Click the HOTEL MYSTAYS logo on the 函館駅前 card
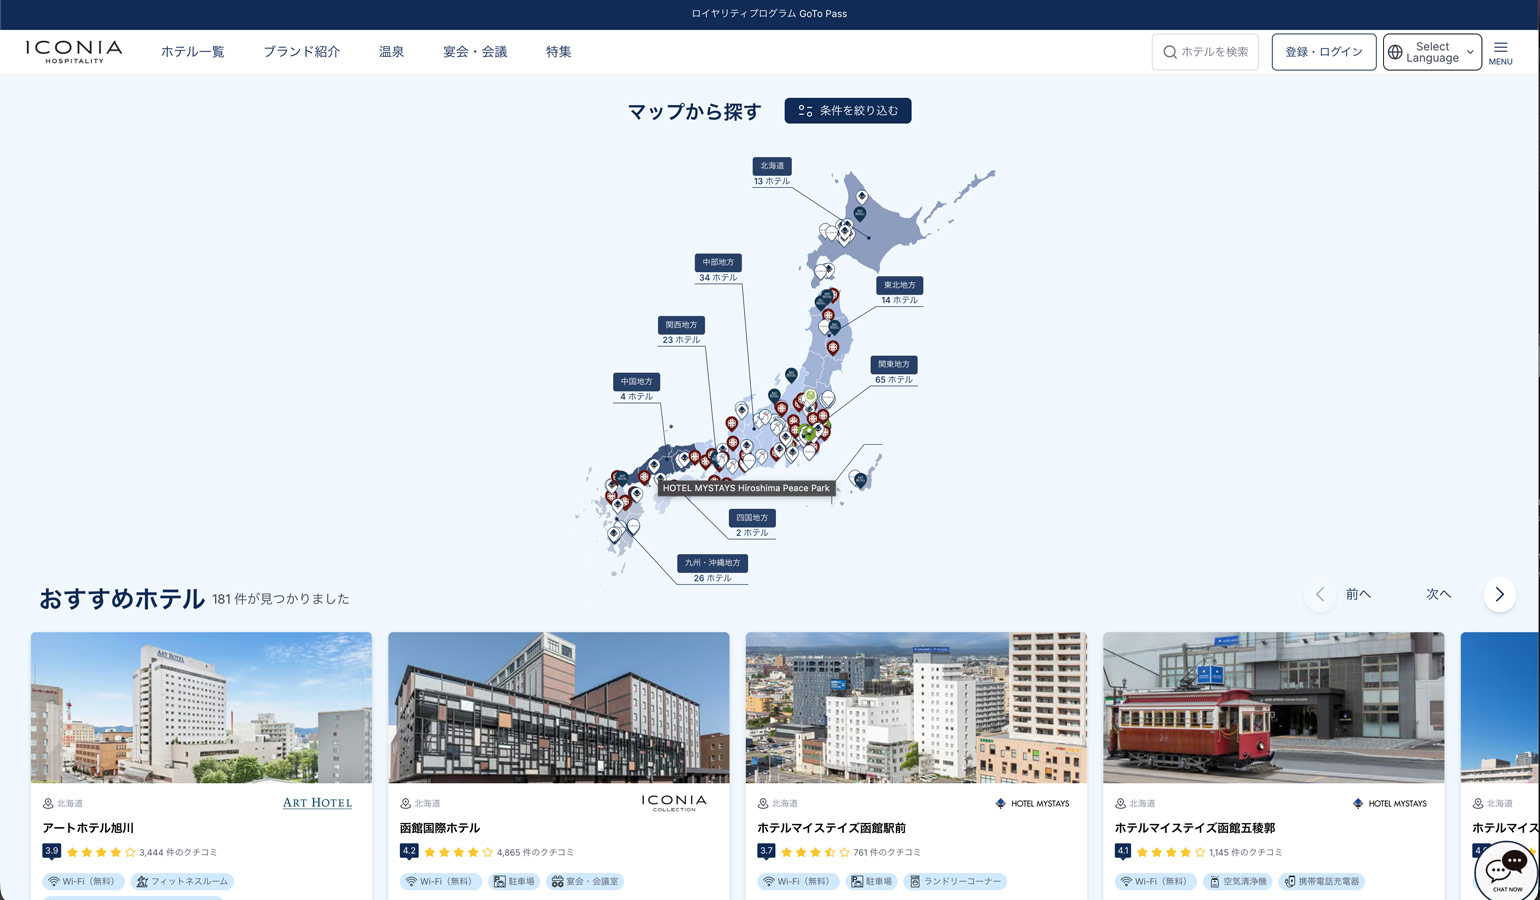Image resolution: width=1540 pixels, height=900 pixels. coord(1032,804)
